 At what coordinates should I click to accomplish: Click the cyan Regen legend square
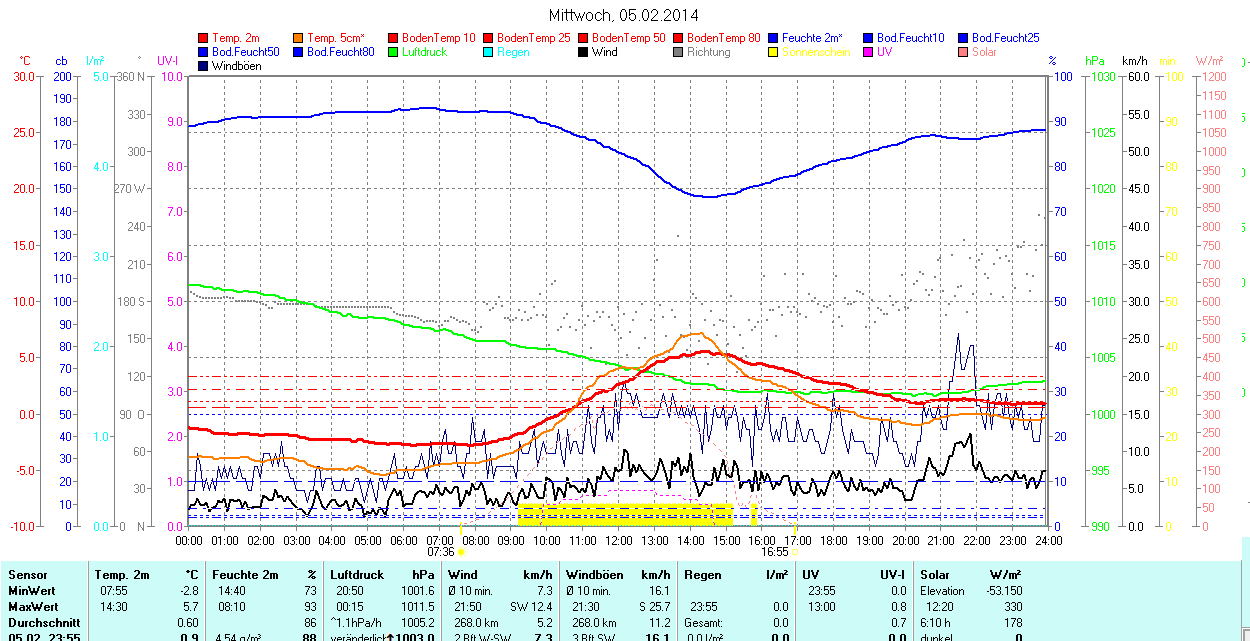point(489,52)
